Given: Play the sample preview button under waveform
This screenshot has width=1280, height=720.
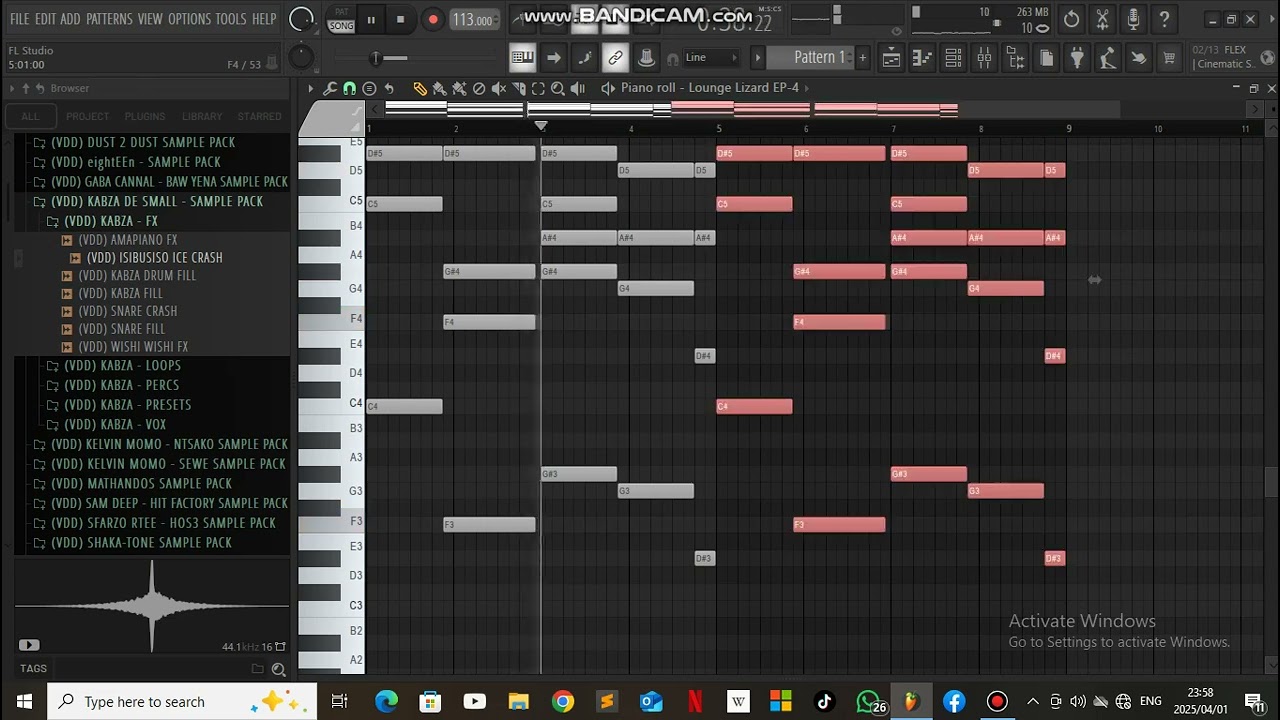Looking at the screenshot, I should click(29, 646).
